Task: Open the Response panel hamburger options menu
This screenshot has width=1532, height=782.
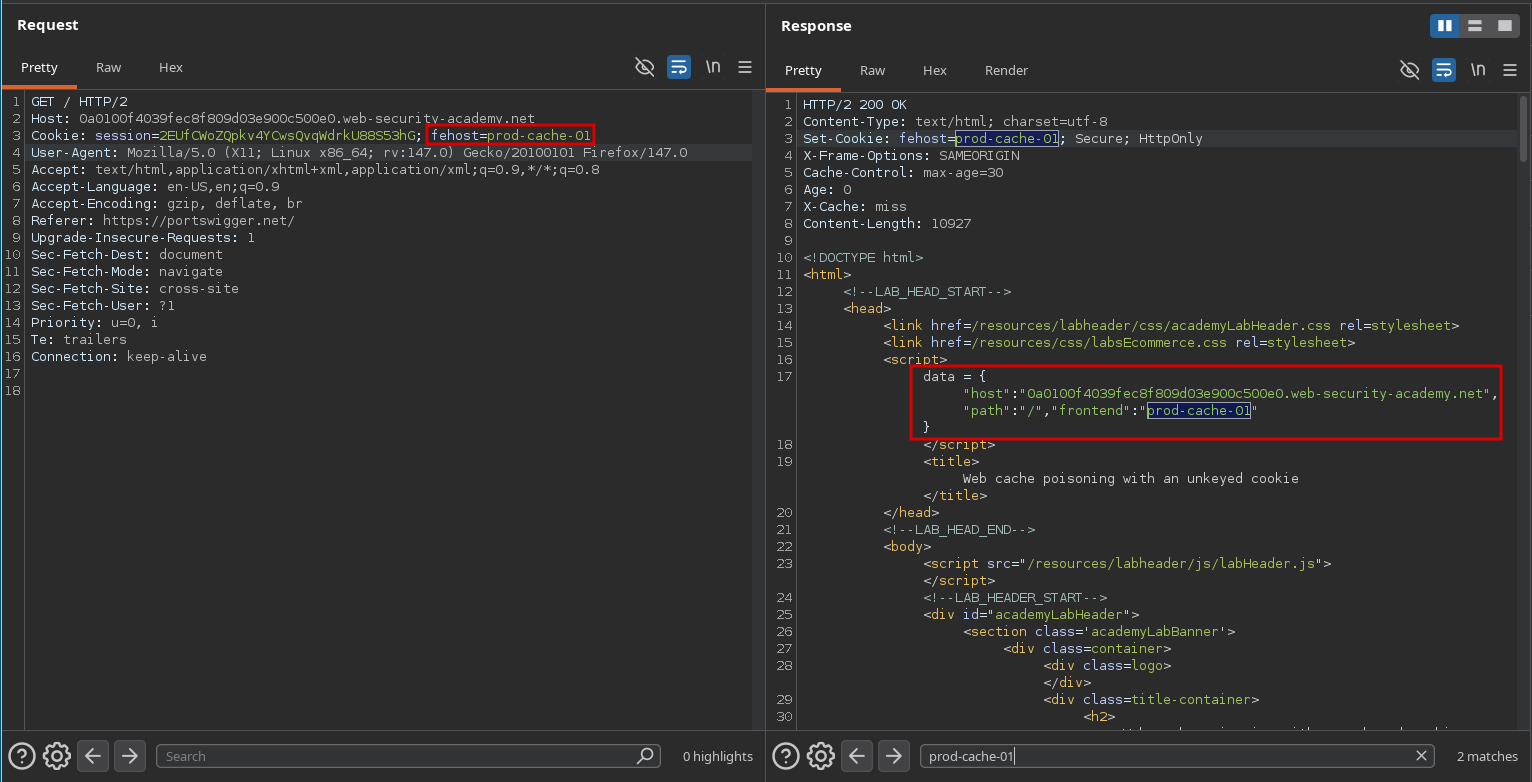Action: pyautogui.click(x=1509, y=70)
